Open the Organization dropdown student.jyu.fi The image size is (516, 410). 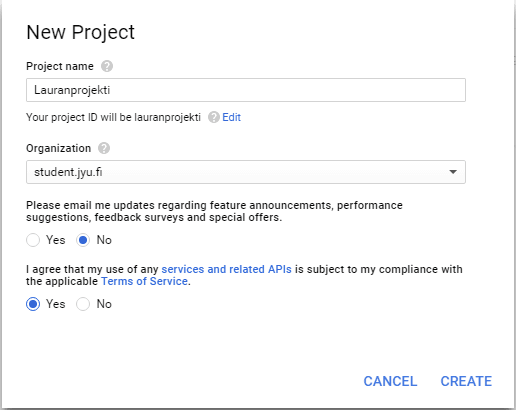tap(246, 172)
